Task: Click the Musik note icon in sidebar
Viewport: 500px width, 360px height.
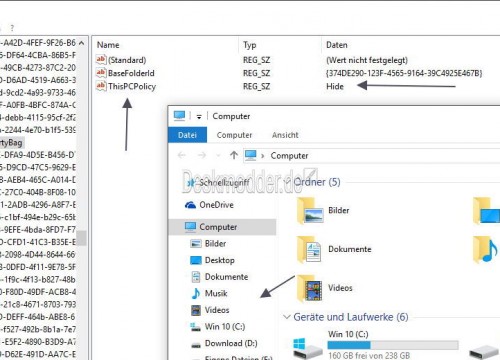Action: [196, 293]
